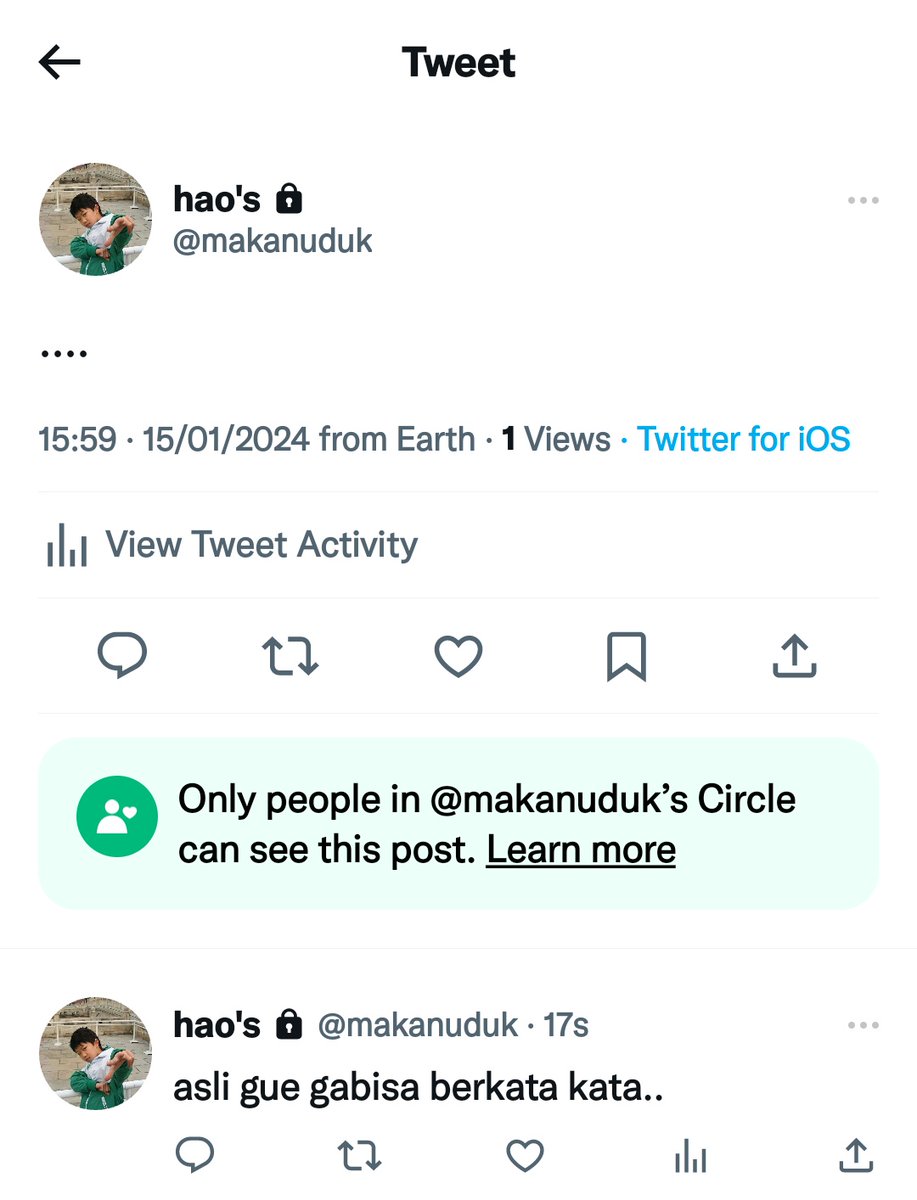917x1200 pixels.
Task: Go back using the arrow icon
Action: (59, 62)
